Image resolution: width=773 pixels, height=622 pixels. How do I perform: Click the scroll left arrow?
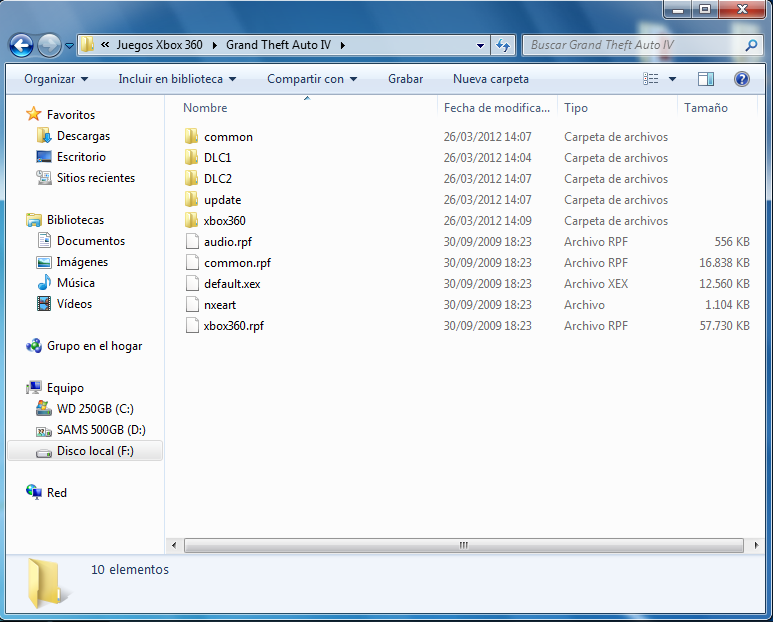tap(174, 545)
